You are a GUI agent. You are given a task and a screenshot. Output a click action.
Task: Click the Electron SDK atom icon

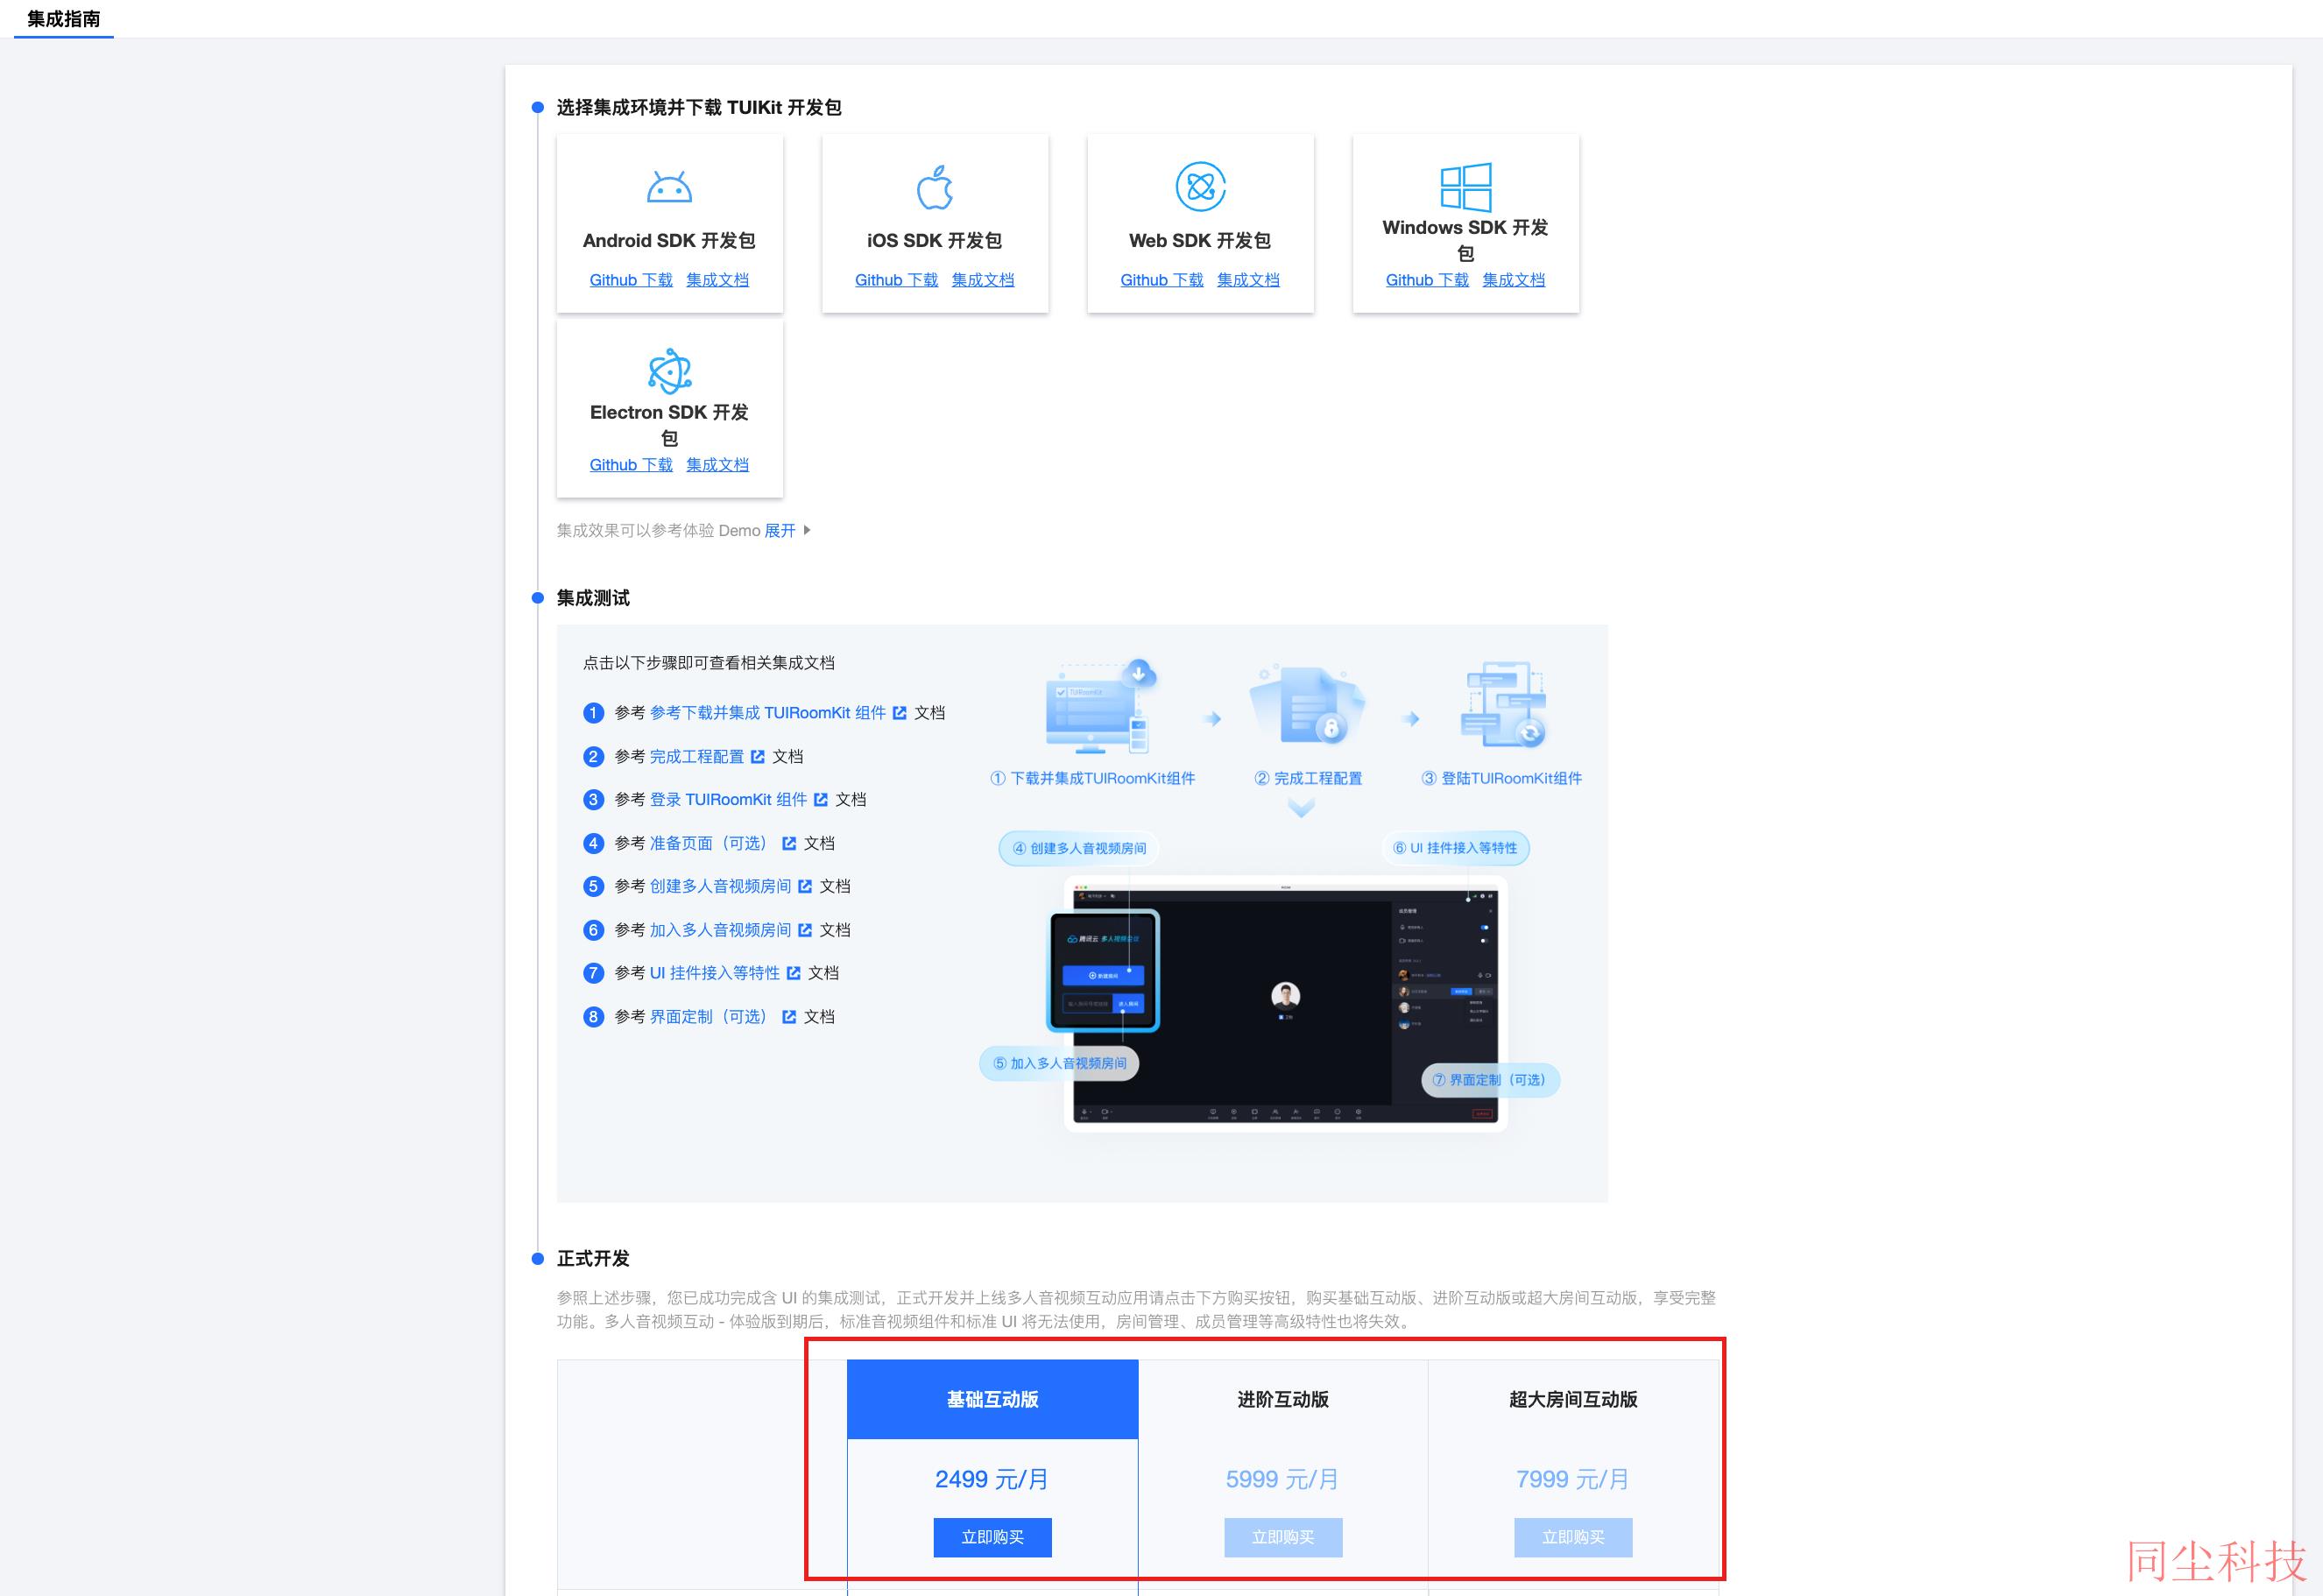tap(669, 371)
